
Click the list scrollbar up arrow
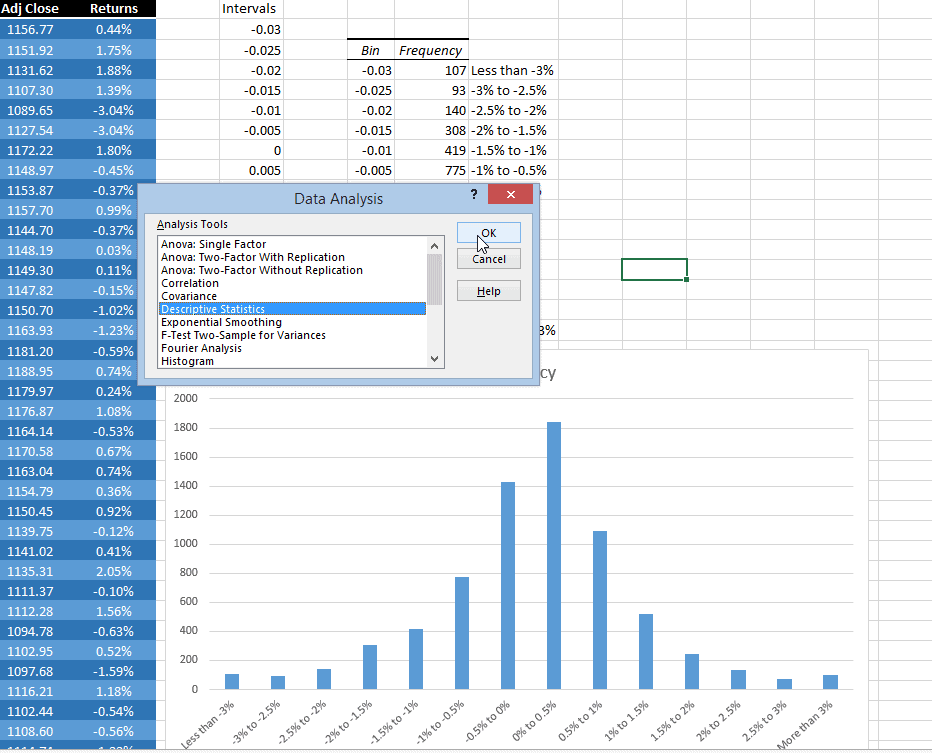click(x=434, y=245)
